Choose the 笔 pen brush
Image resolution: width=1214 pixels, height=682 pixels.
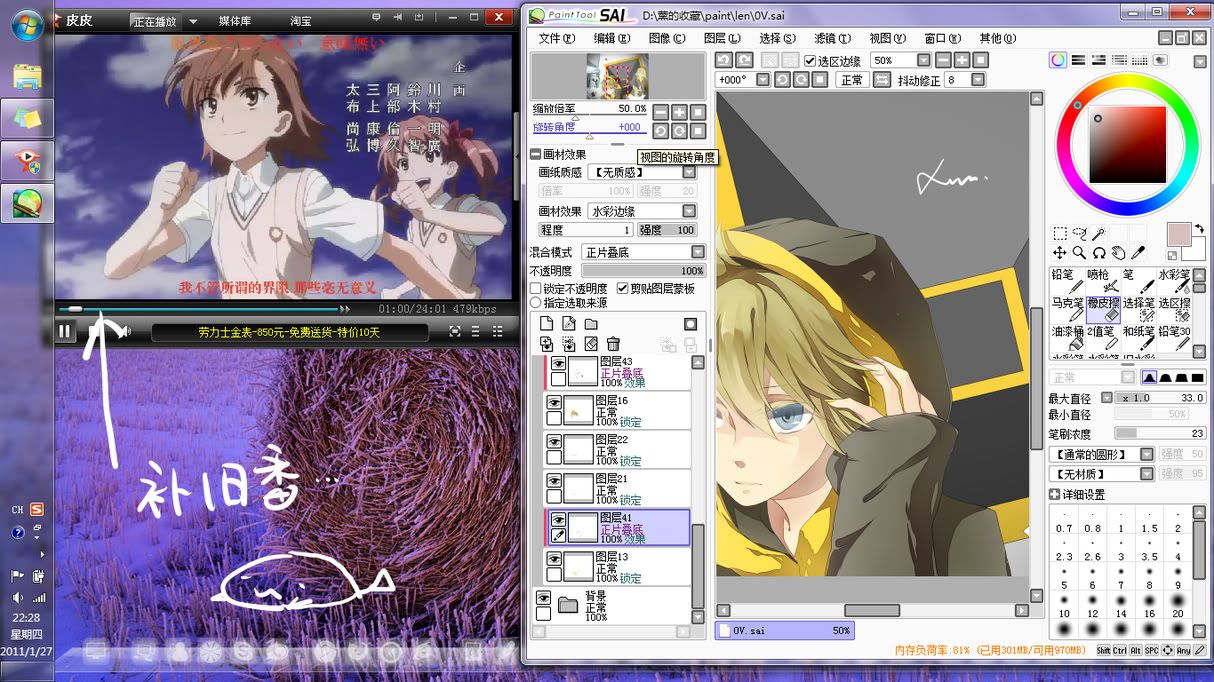(1138, 281)
